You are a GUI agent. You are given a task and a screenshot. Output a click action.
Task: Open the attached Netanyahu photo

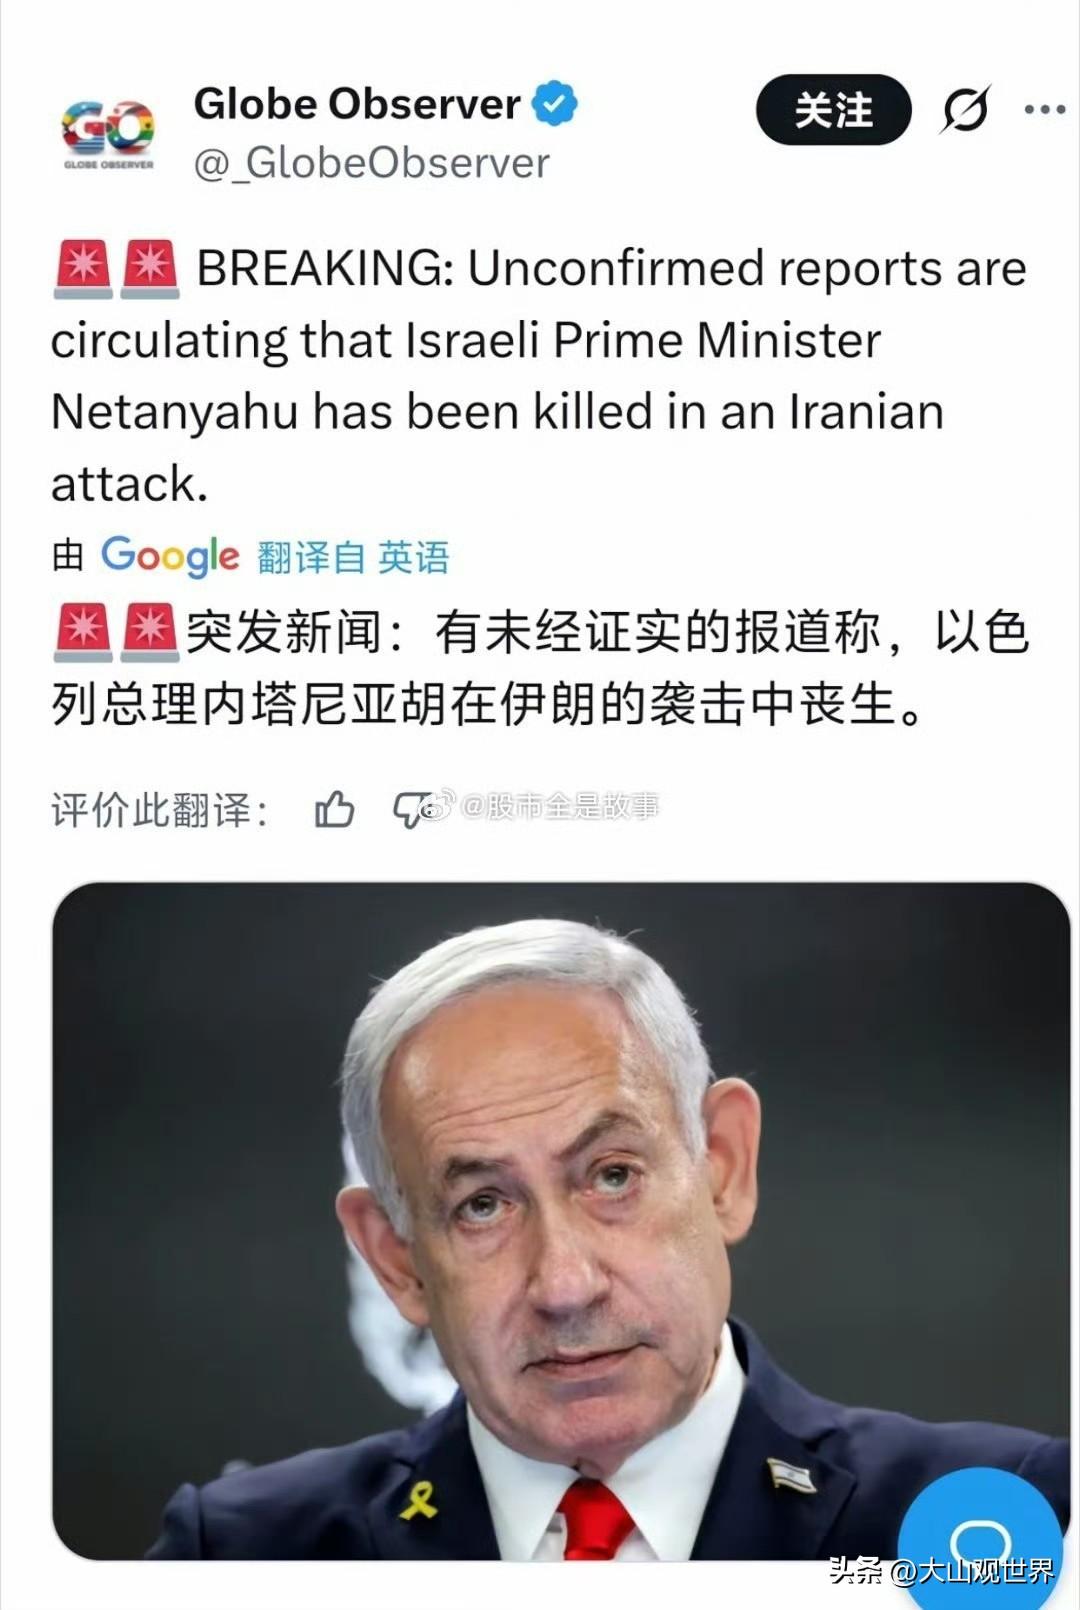[561, 1221]
